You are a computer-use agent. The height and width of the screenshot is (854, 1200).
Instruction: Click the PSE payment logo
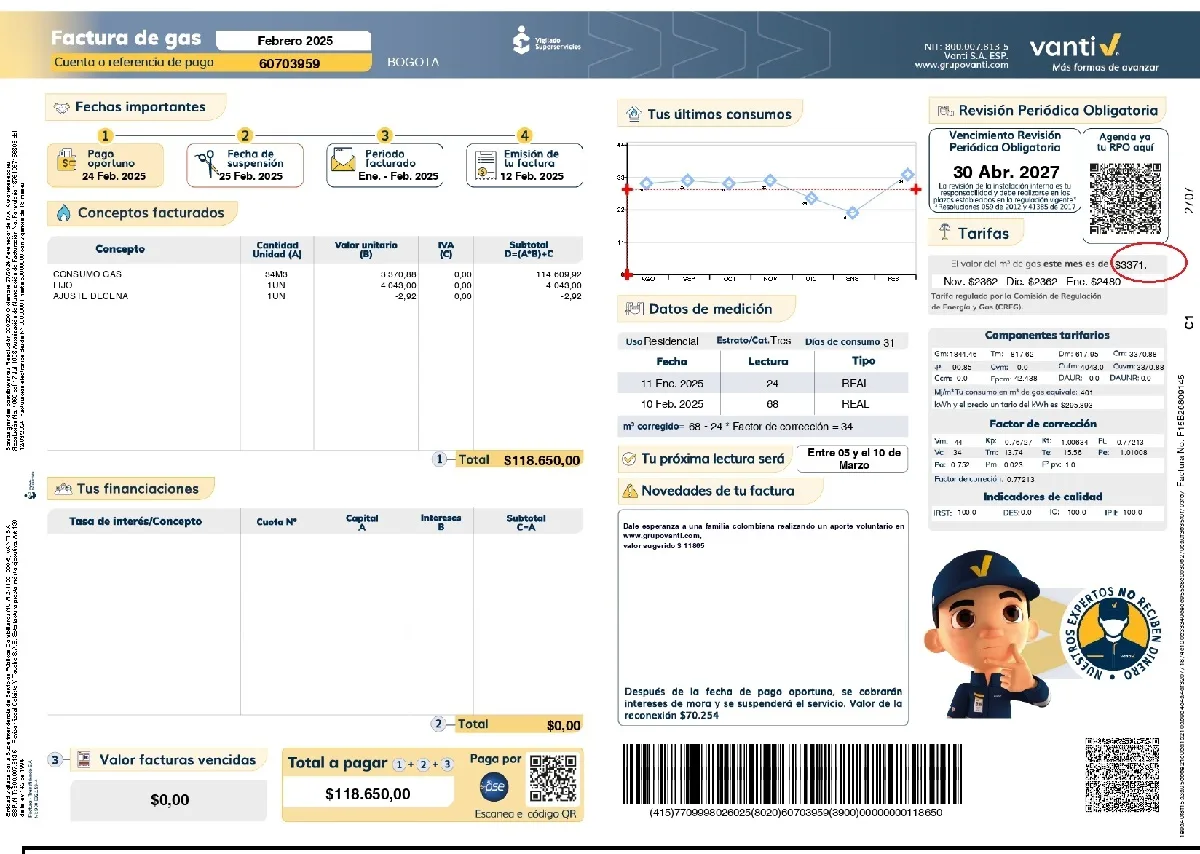[x=494, y=787]
